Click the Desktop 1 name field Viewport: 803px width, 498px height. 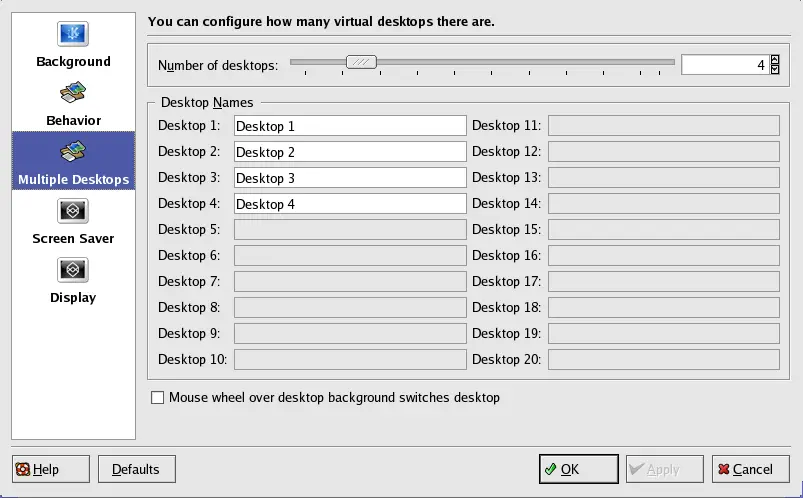click(350, 126)
